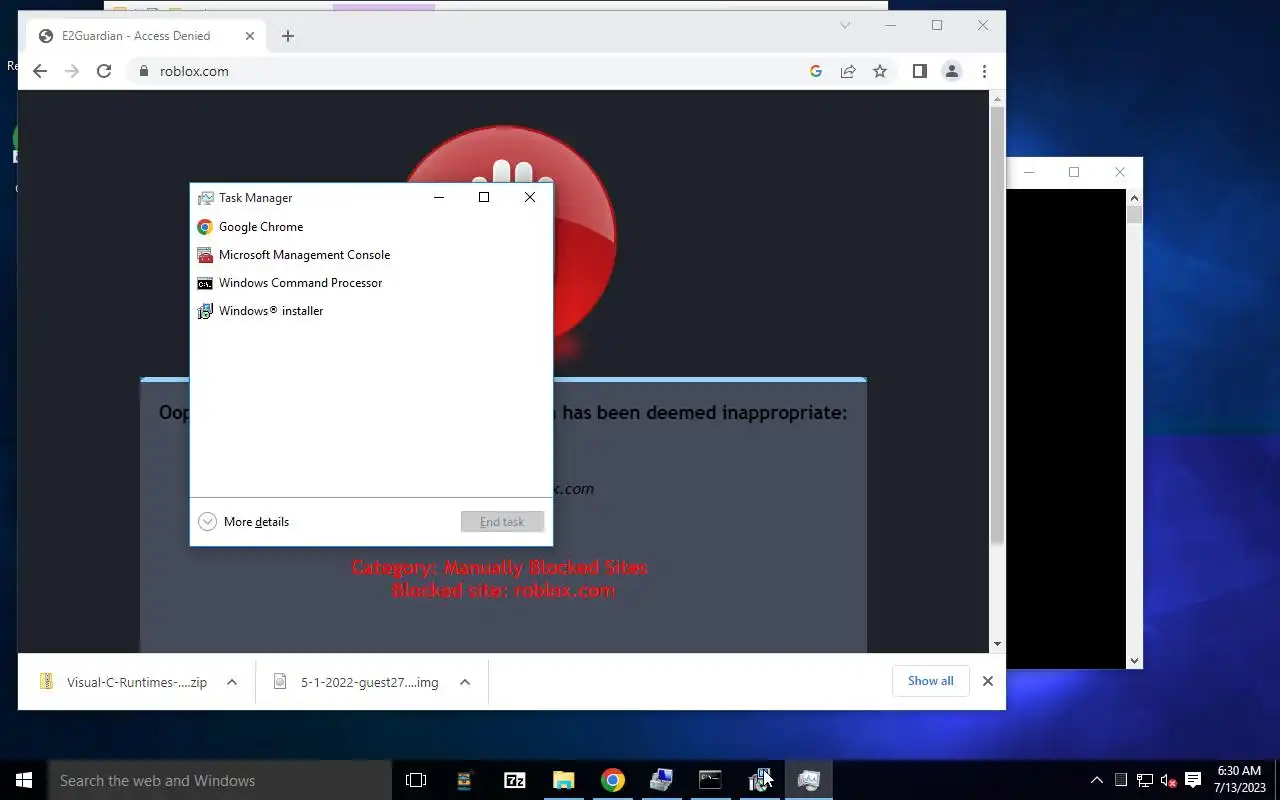Screen dimensions: 1280x800
Task: Open Visual-C-Runtimes zip download options arrow
Action: point(232,682)
